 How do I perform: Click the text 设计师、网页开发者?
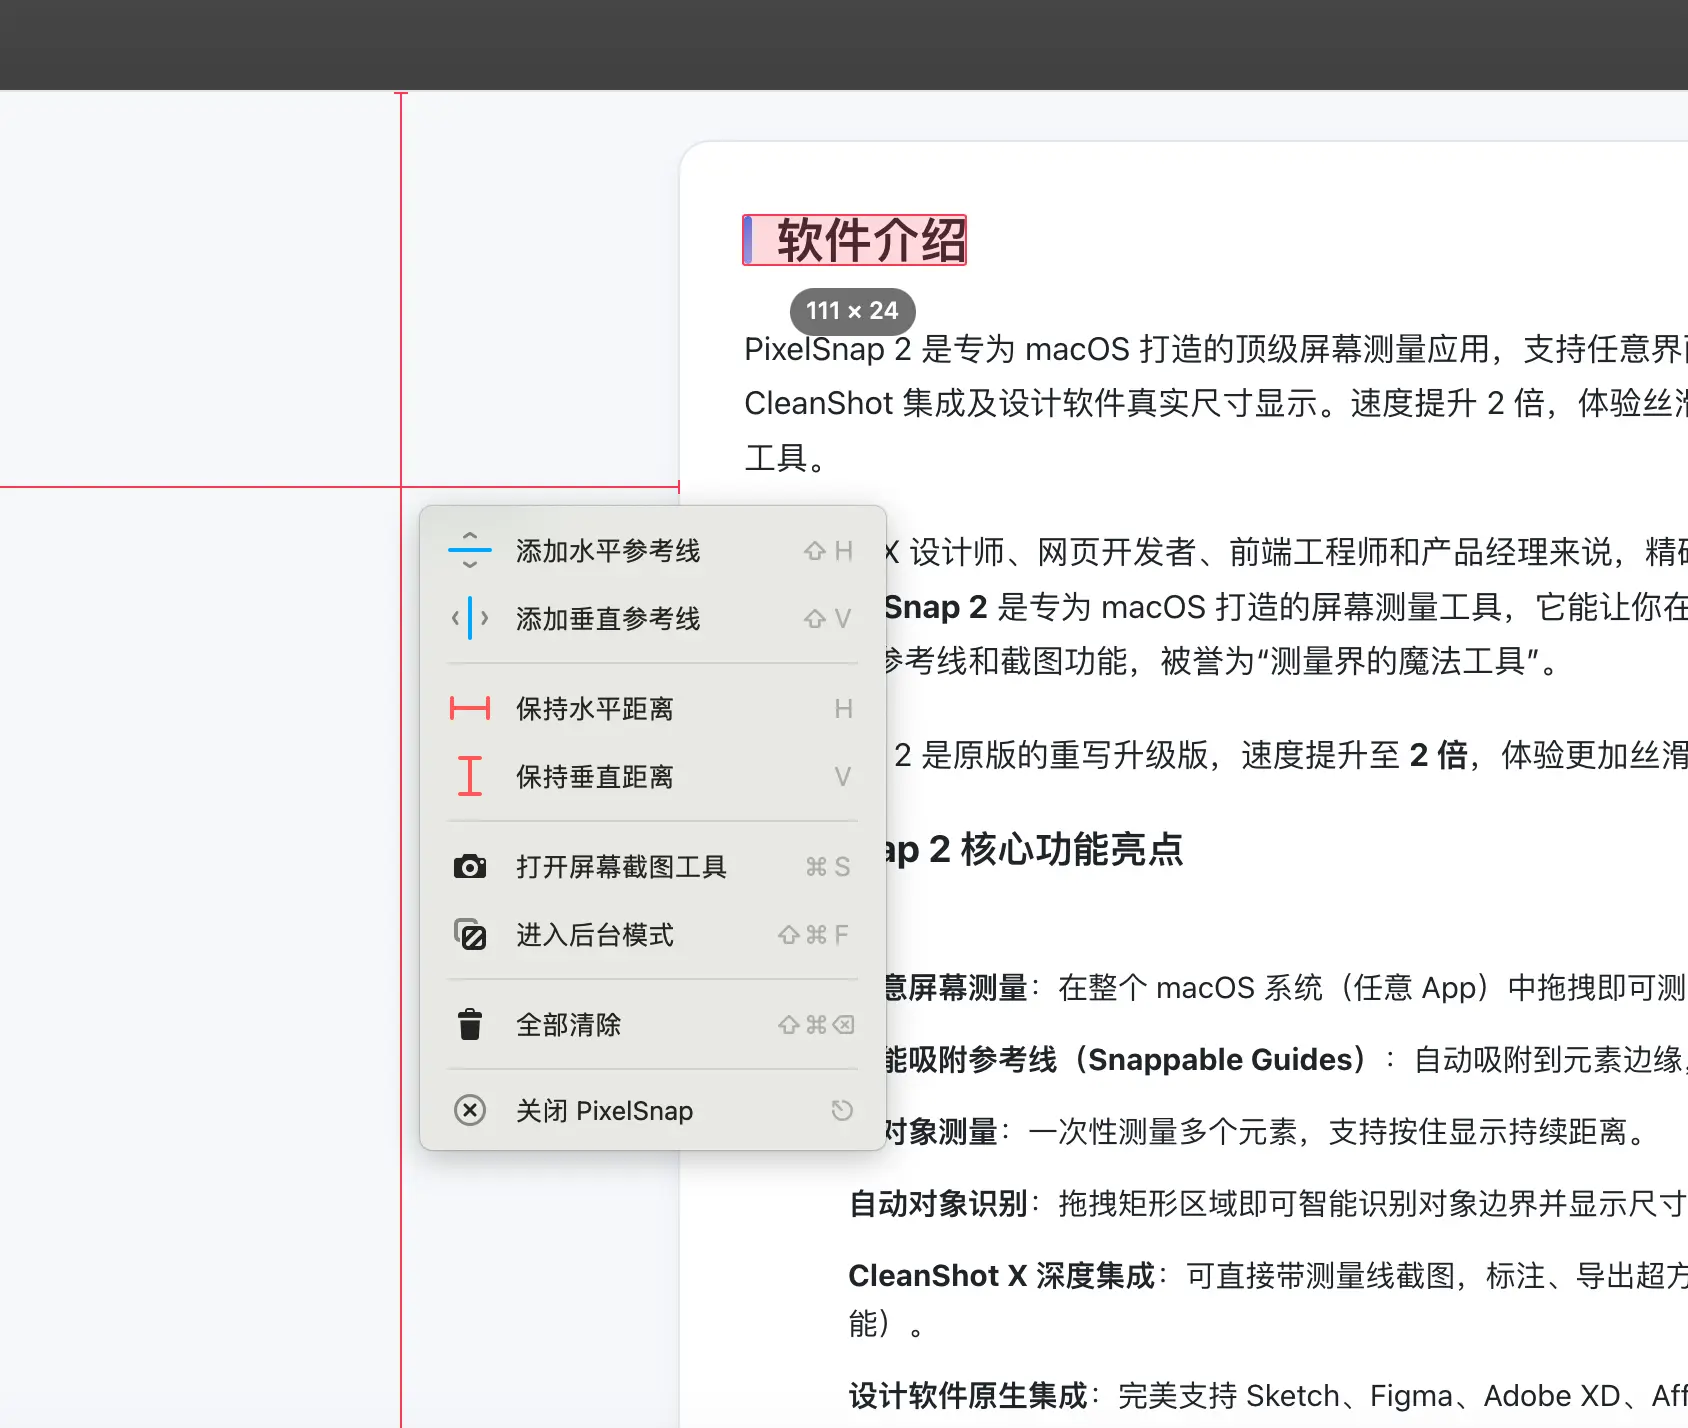(1053, 551)
